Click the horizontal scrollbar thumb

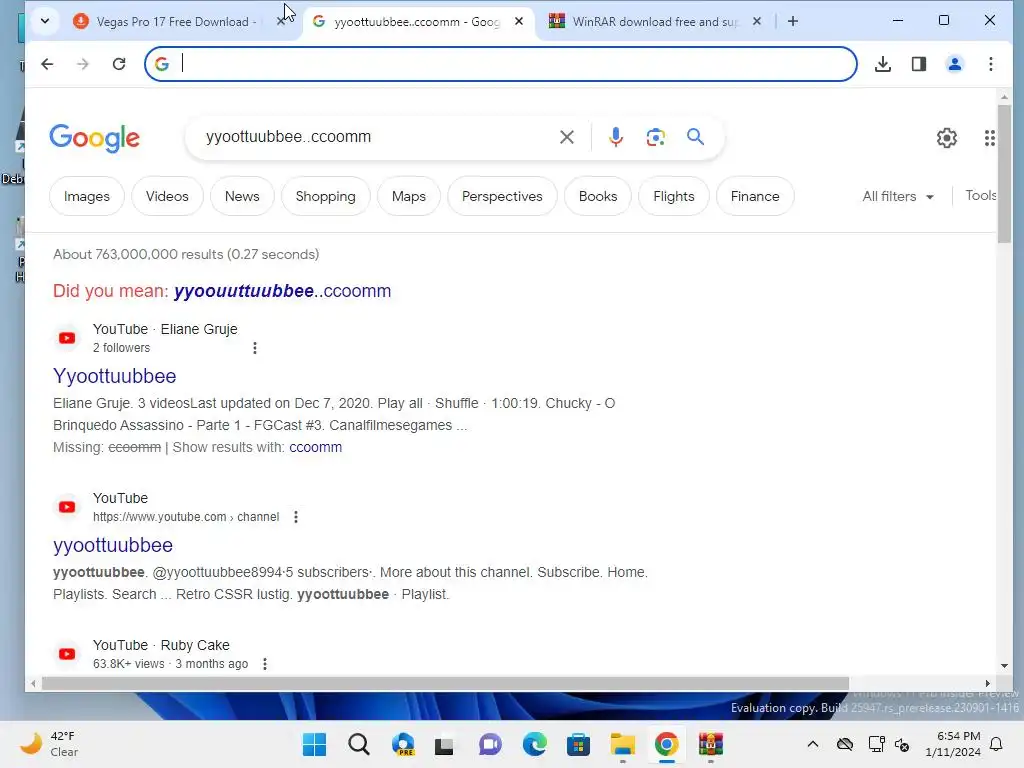coord(445,684)
